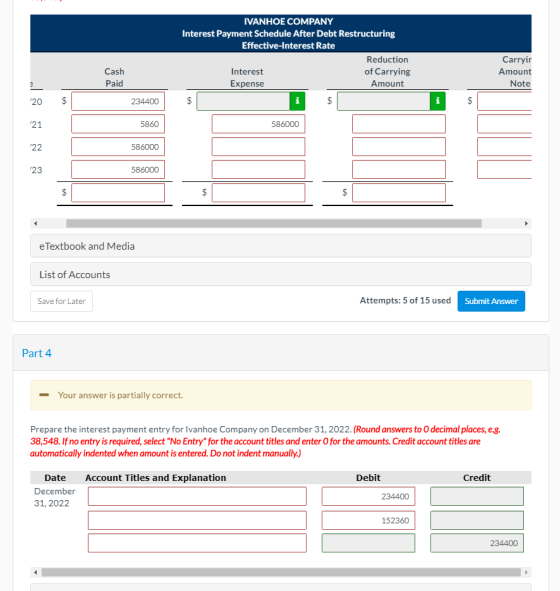
Task: Click the schedule's horizontal scrollbar thumb
Action: click(x=274, y=224)
